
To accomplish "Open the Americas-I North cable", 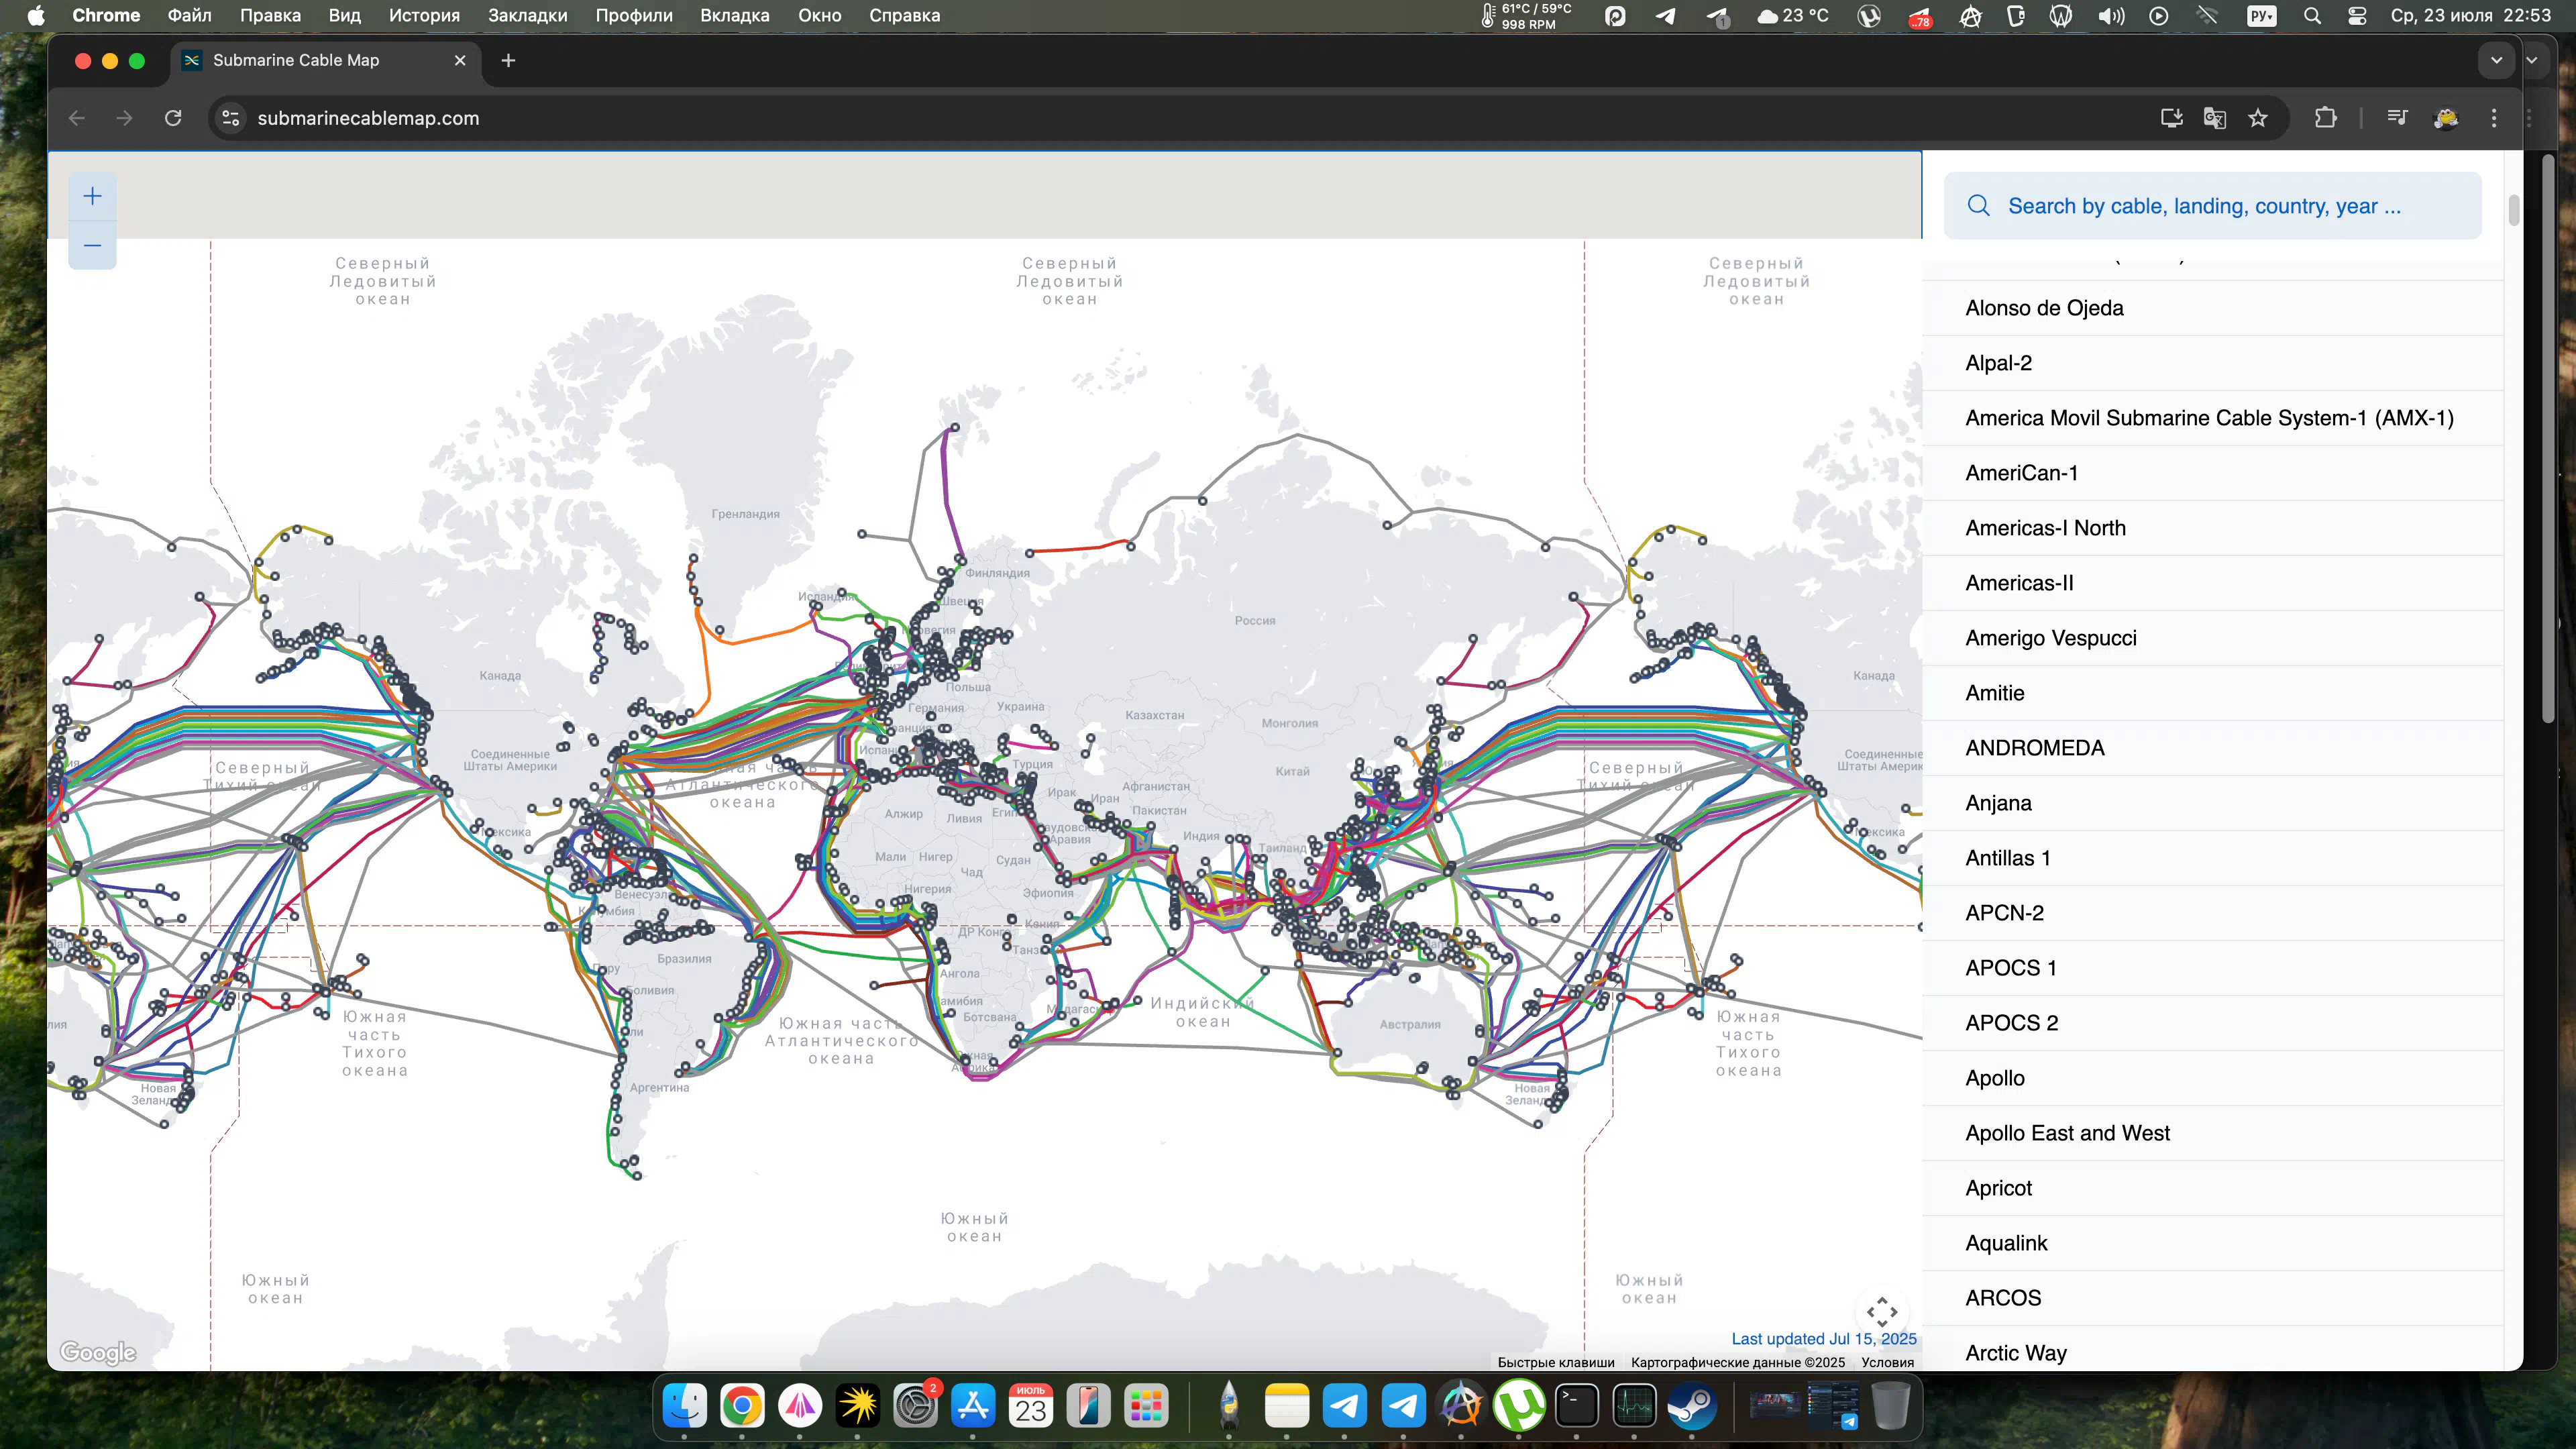I will pyautogui.click(x=2212, y=528).
